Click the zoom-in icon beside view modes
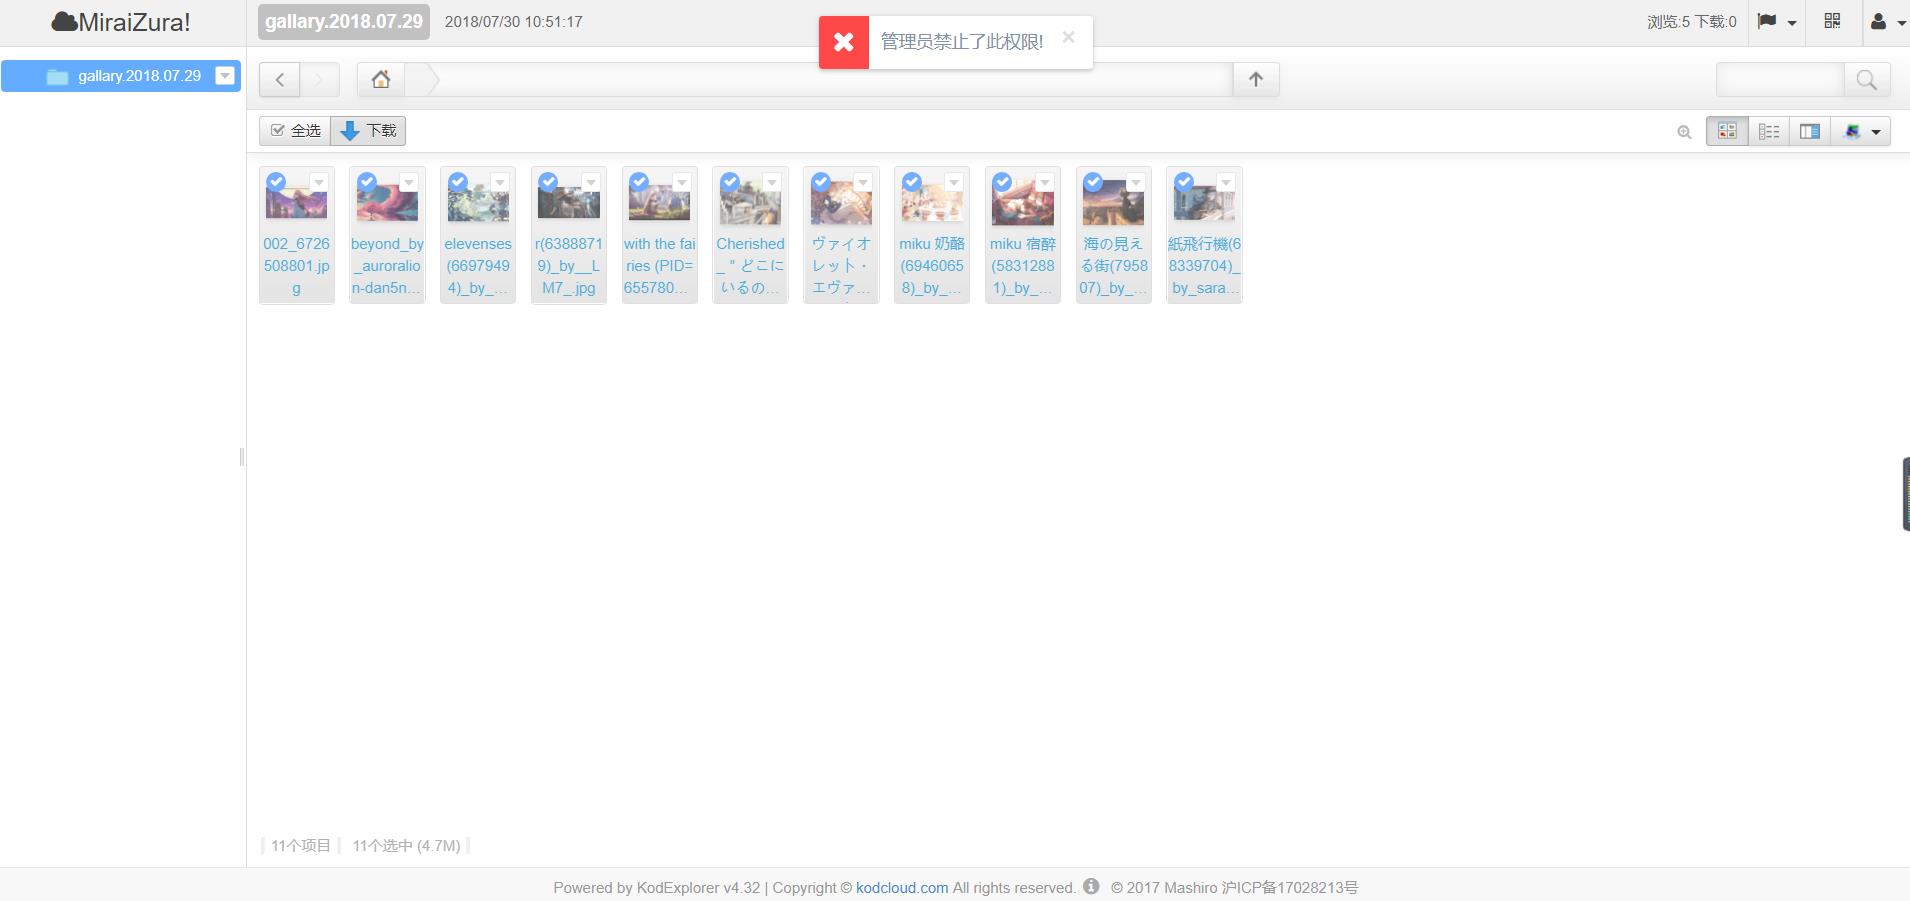Image resolution: width=1910 pixels, height=901 pixels. pyautogui.click(x=1684, y=132)
